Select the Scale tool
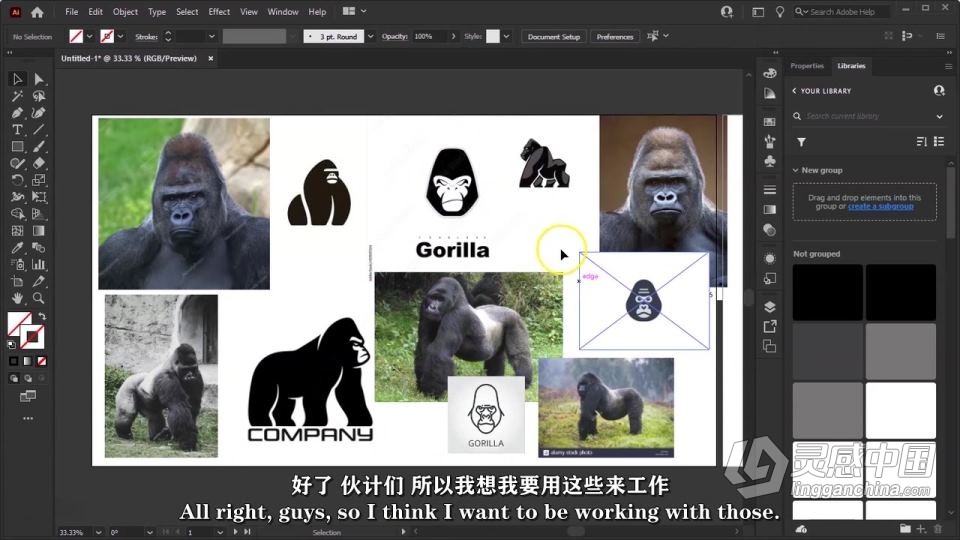Screen dimensions: 960x540 (39, 180)
